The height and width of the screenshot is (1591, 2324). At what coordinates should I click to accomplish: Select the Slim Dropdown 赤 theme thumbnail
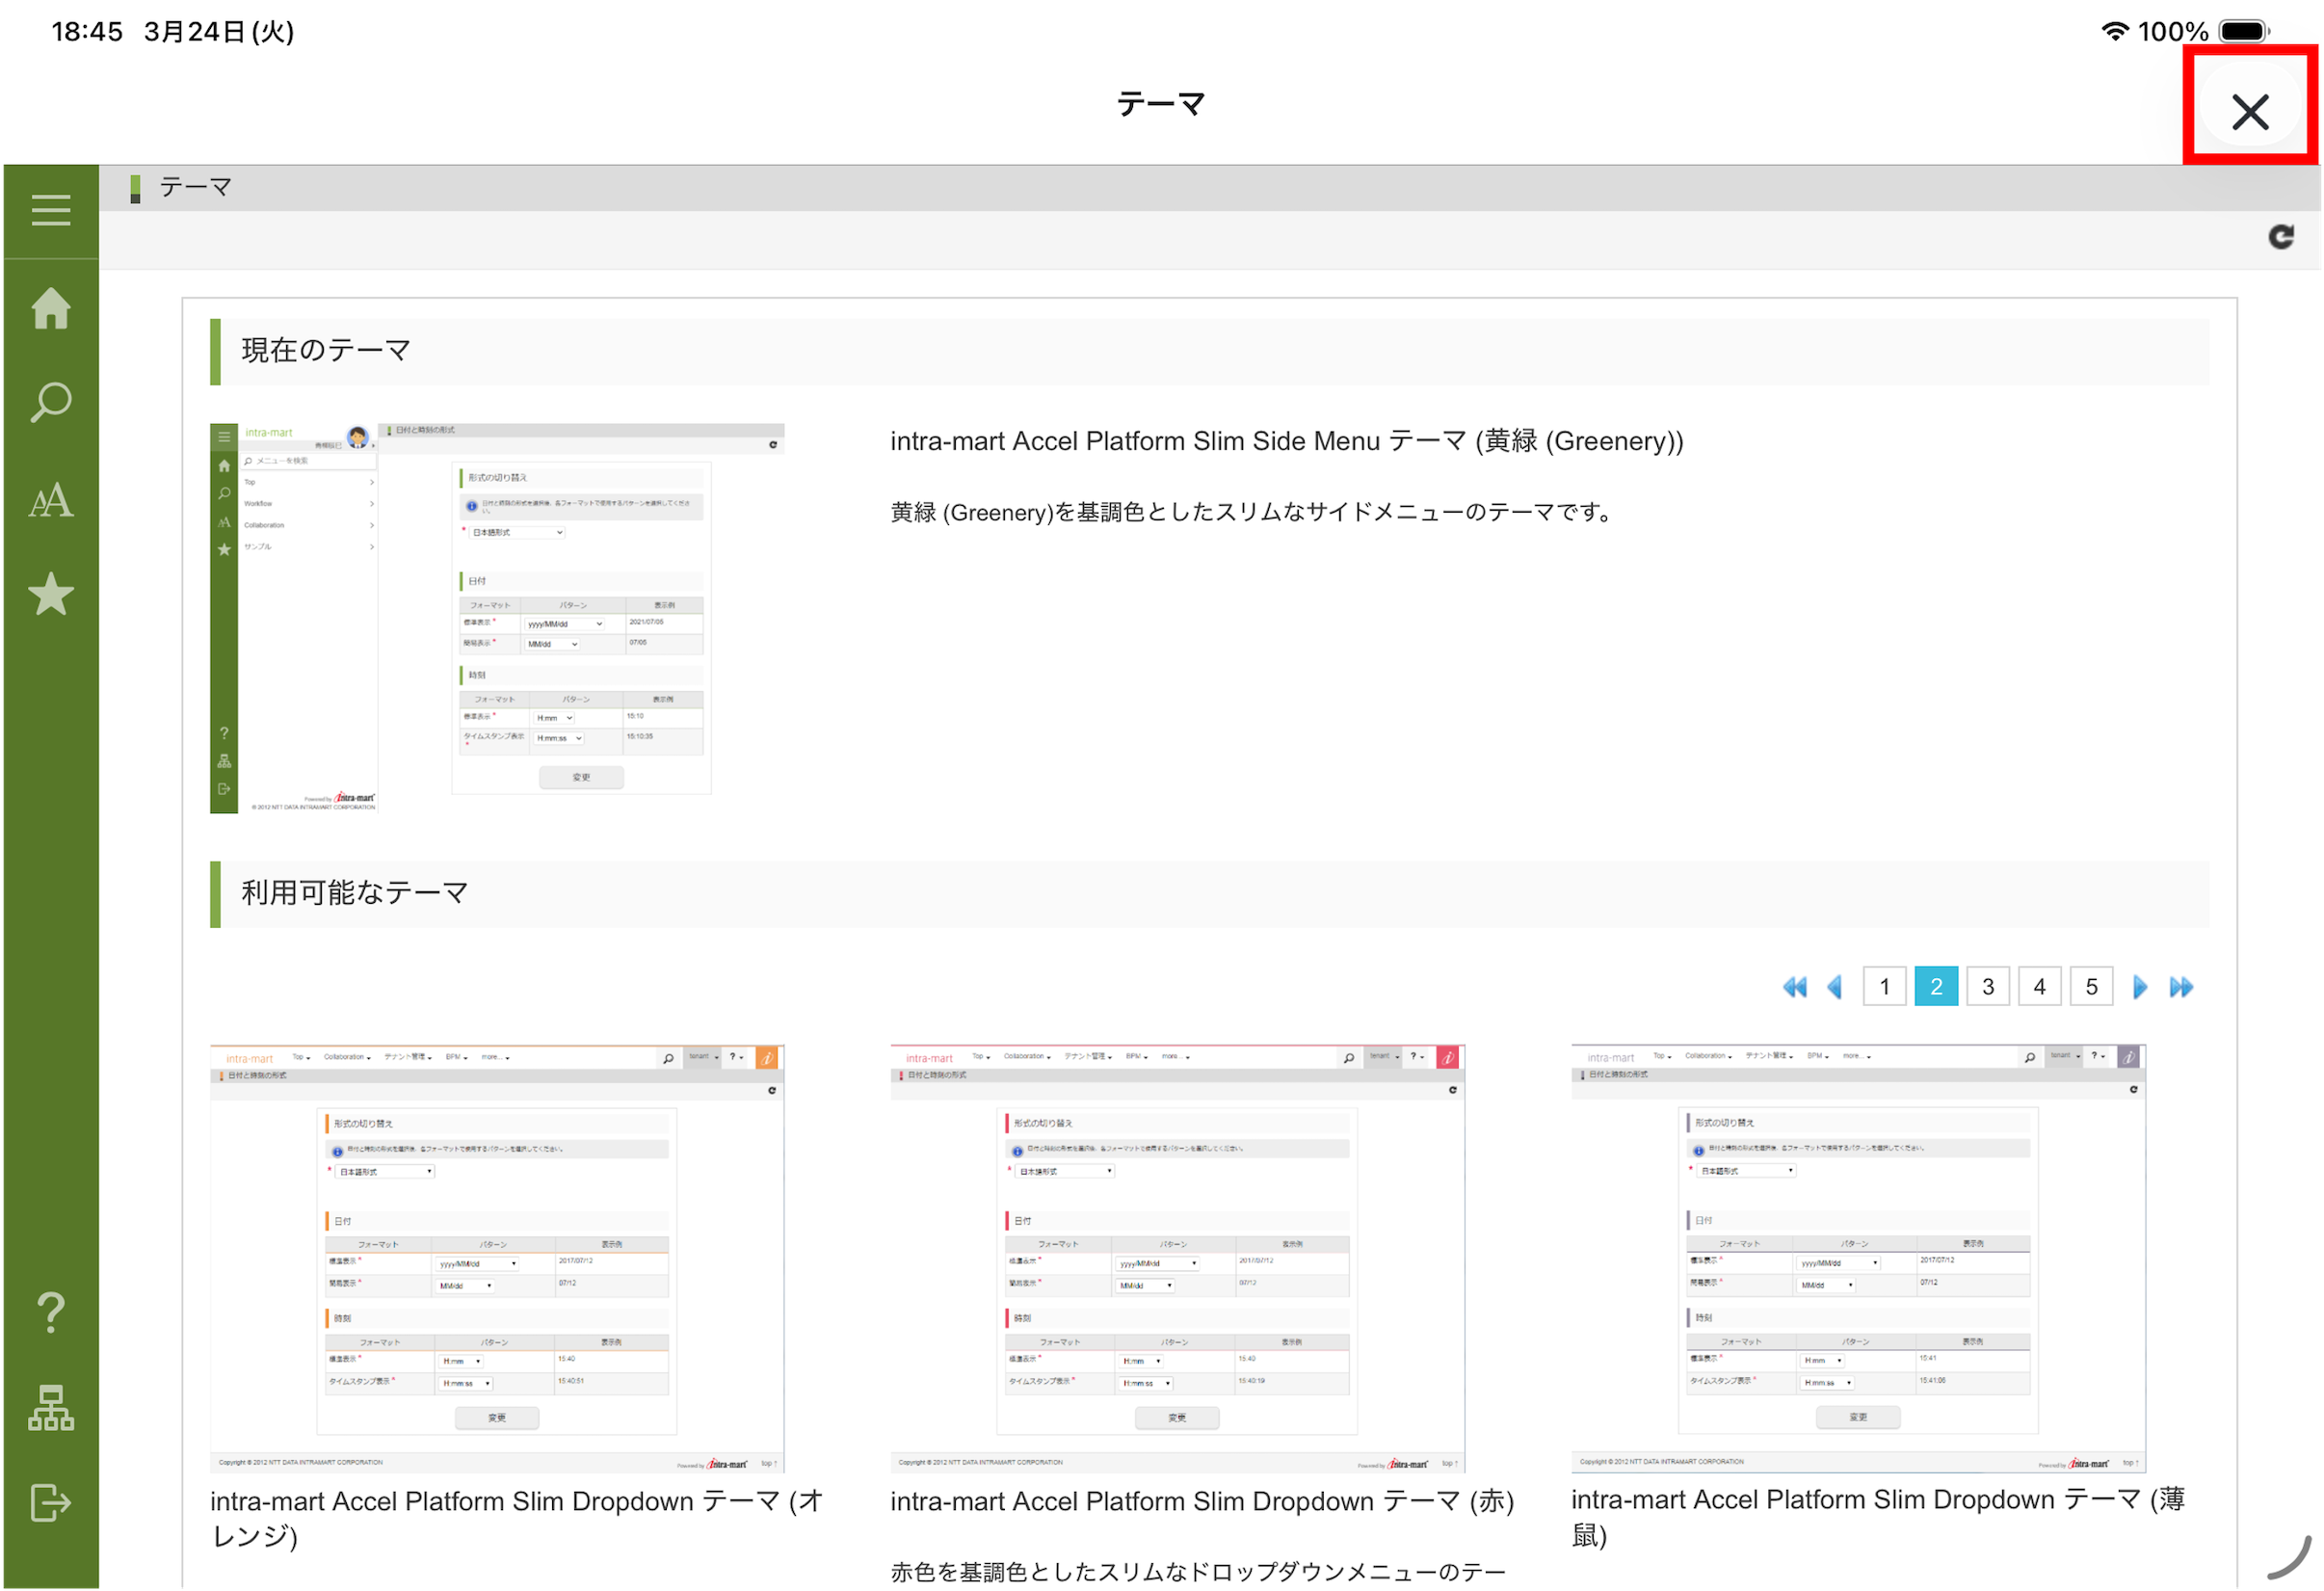tap(1177, 1258)
